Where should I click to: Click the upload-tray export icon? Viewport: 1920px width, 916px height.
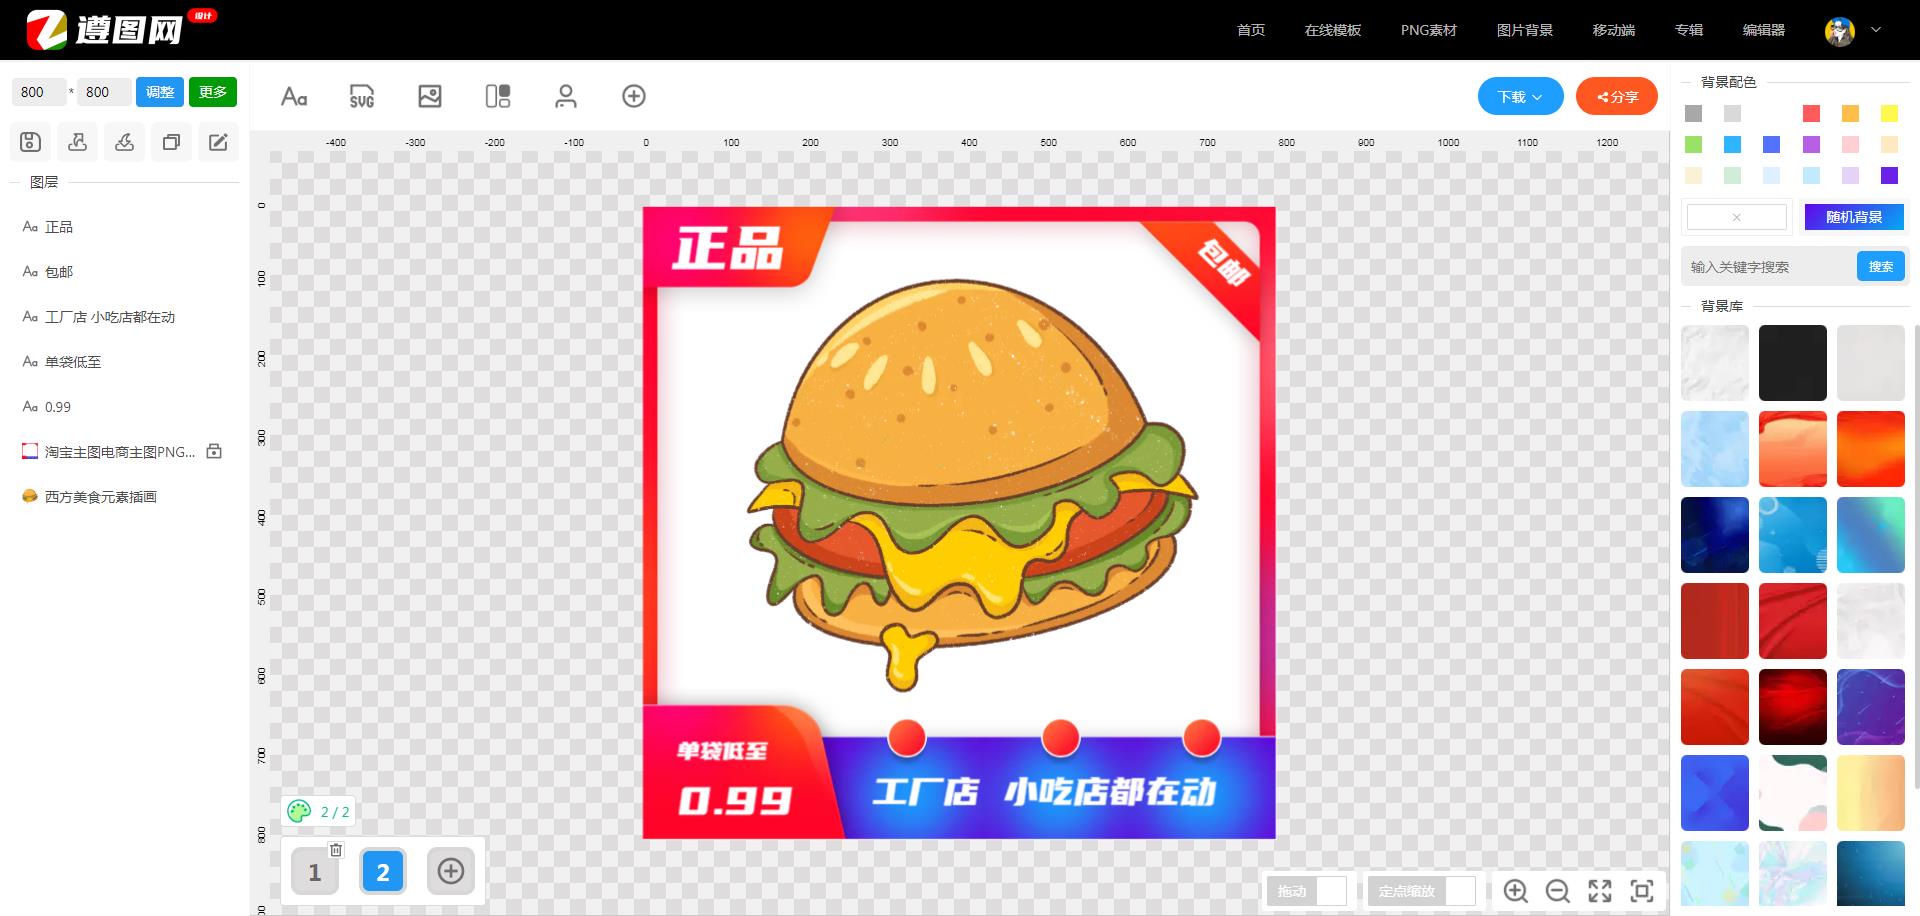coord(77,142)
